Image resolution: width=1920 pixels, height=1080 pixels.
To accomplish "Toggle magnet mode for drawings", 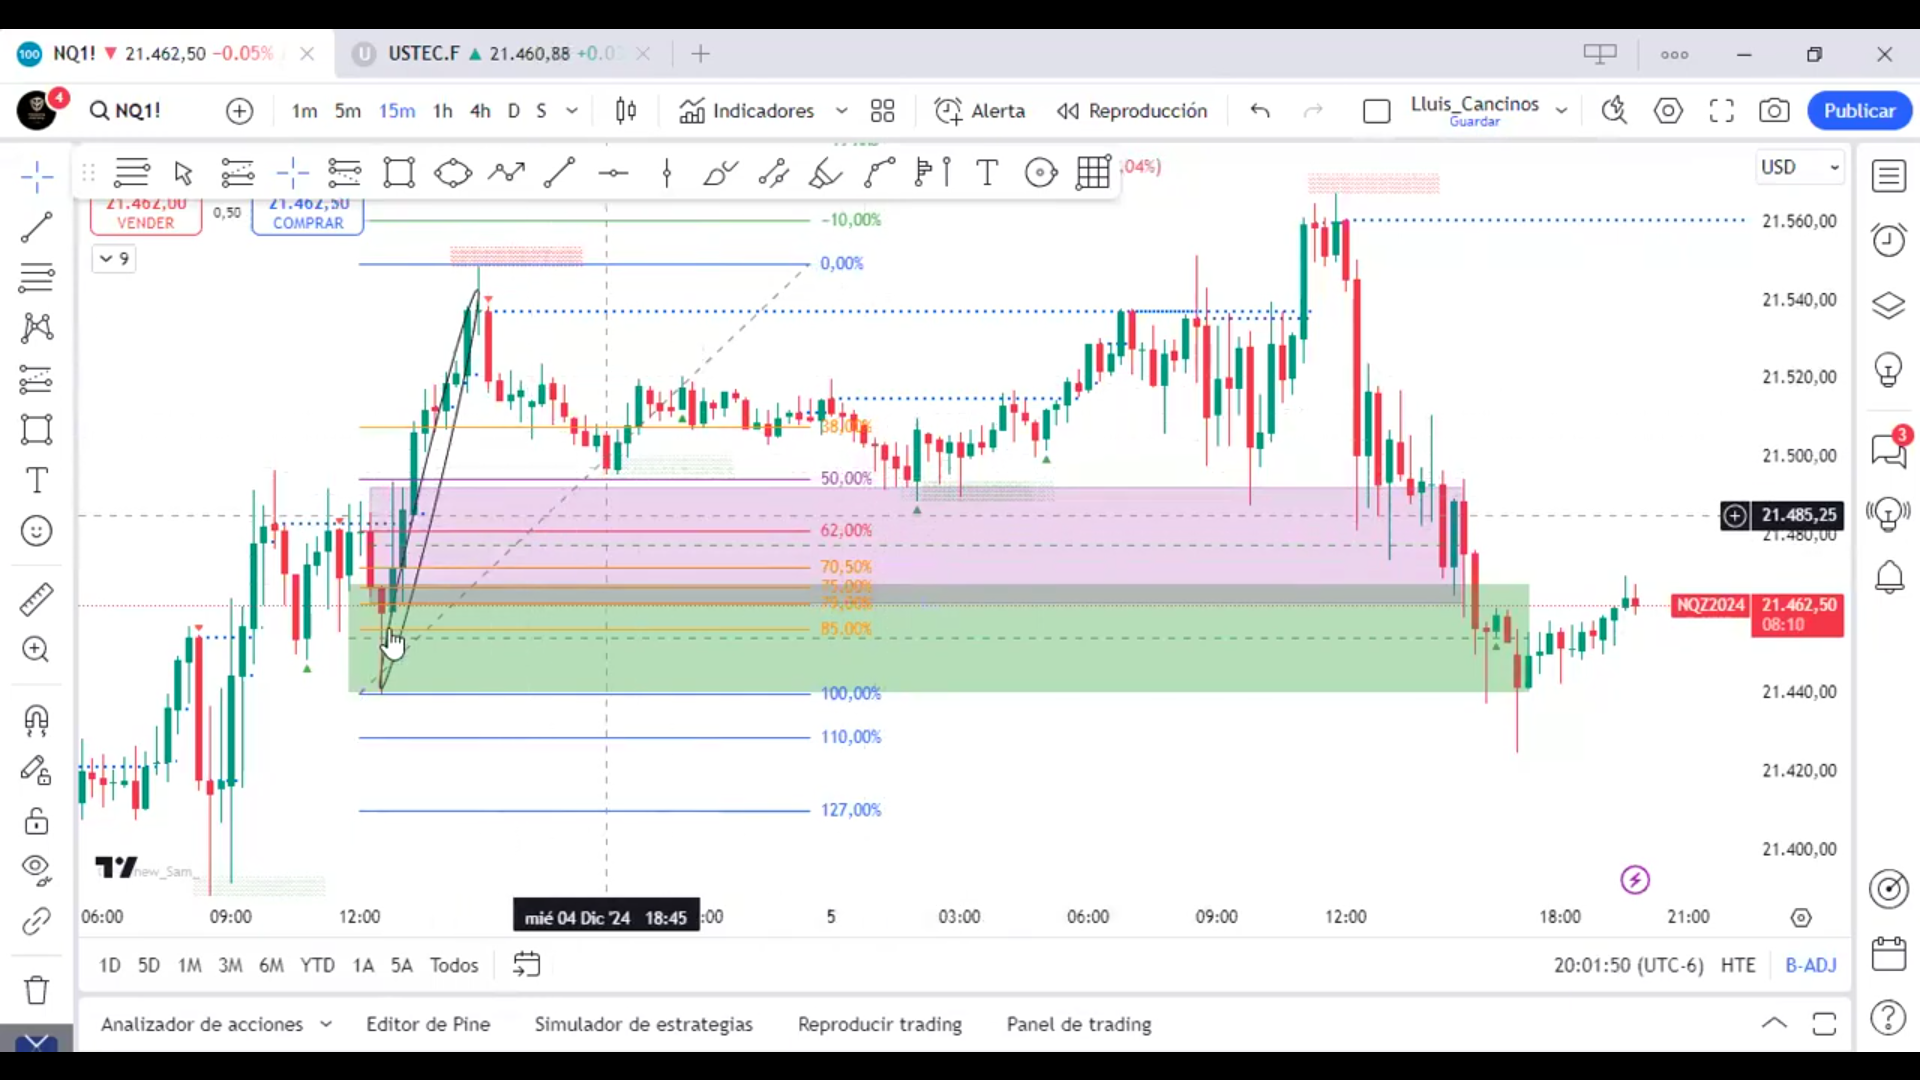I will click(x=37, y=720).
